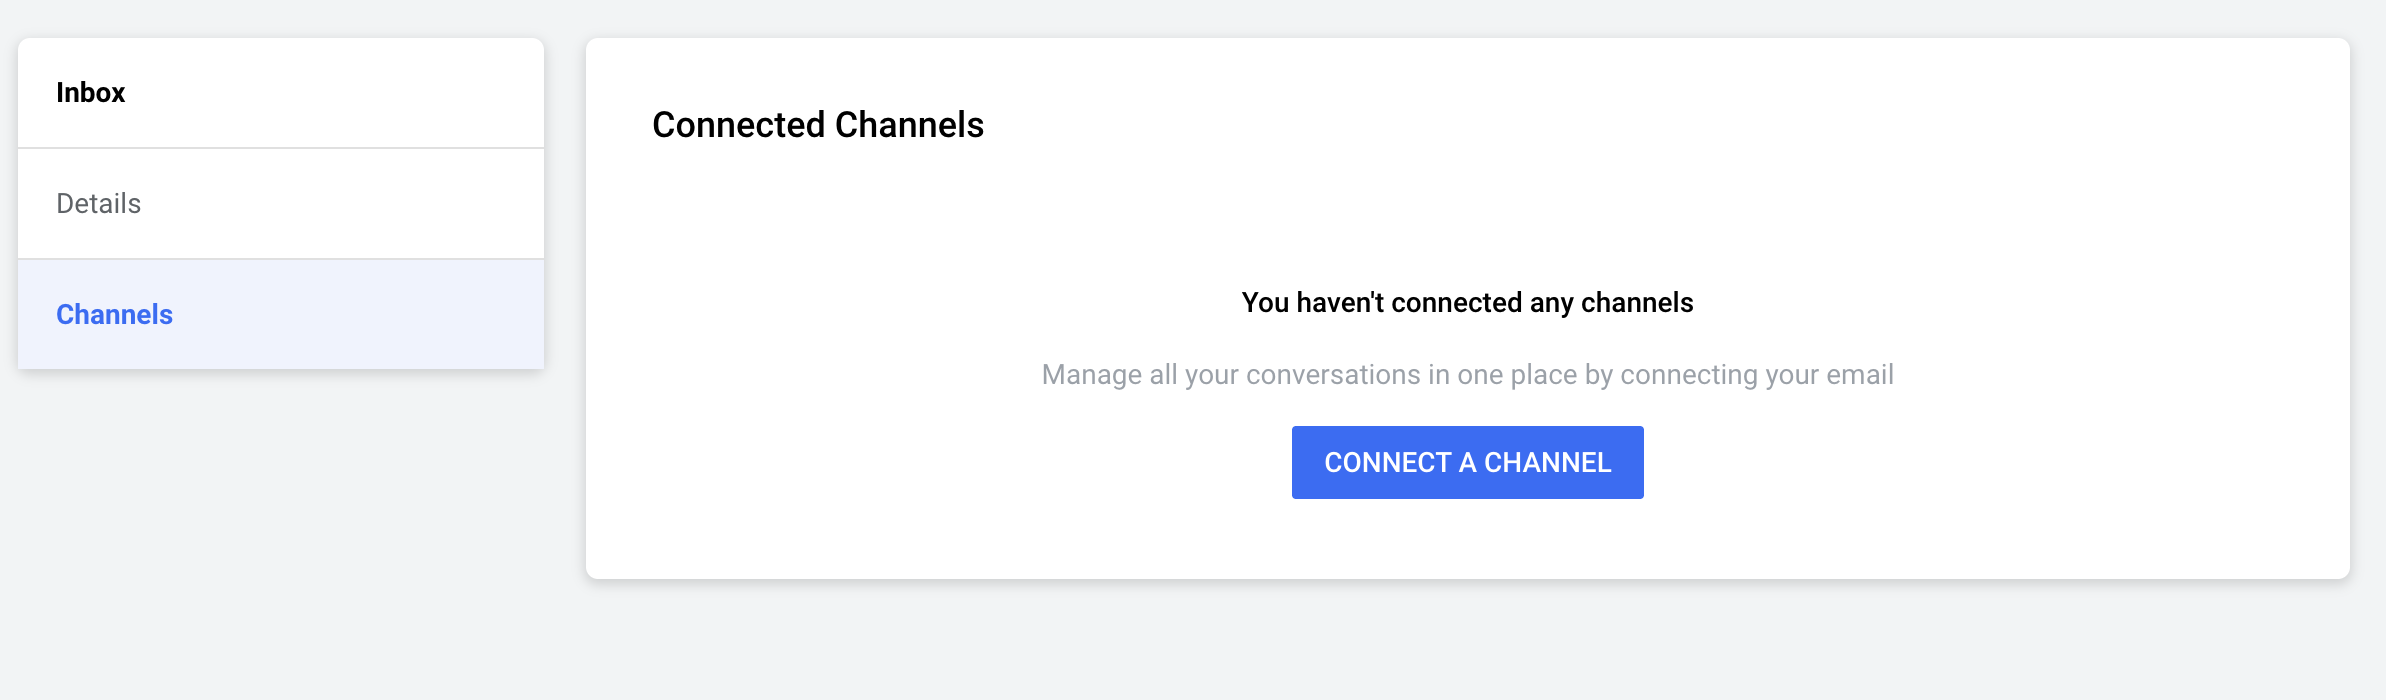This screenshot has height=700, width=2386.
Task: Click the Inbox sidebar header
Action: coord(91,93)
